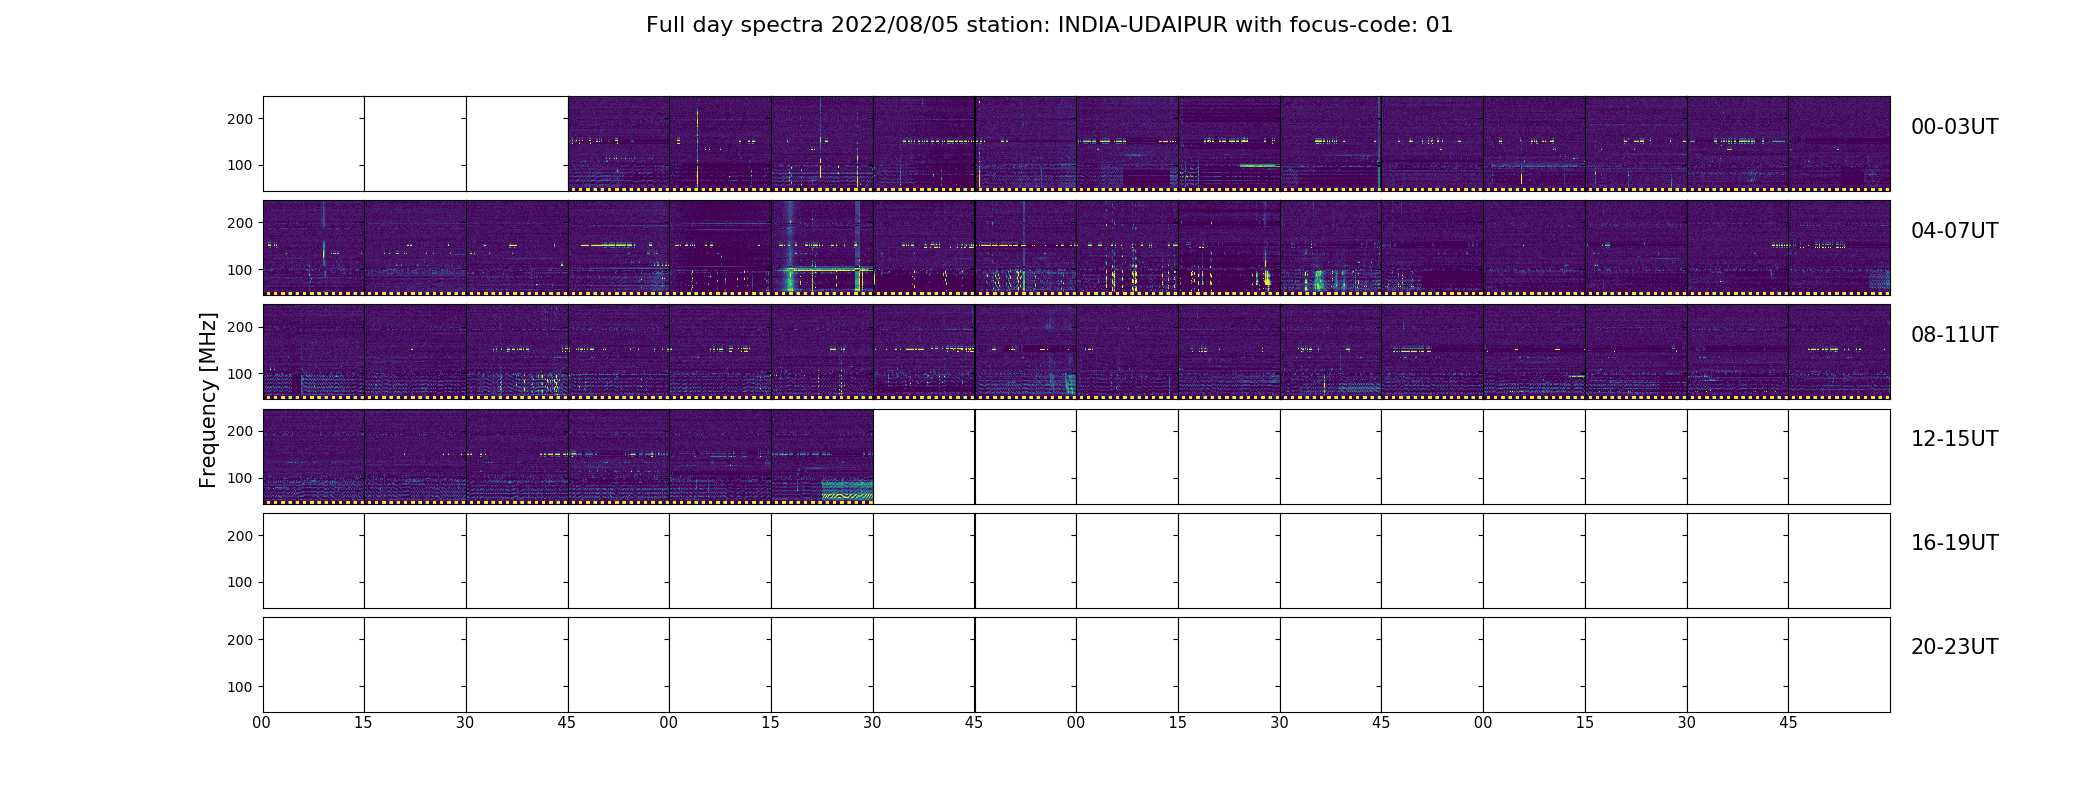Click the last 45 time tick label

tap(1788, 723)
